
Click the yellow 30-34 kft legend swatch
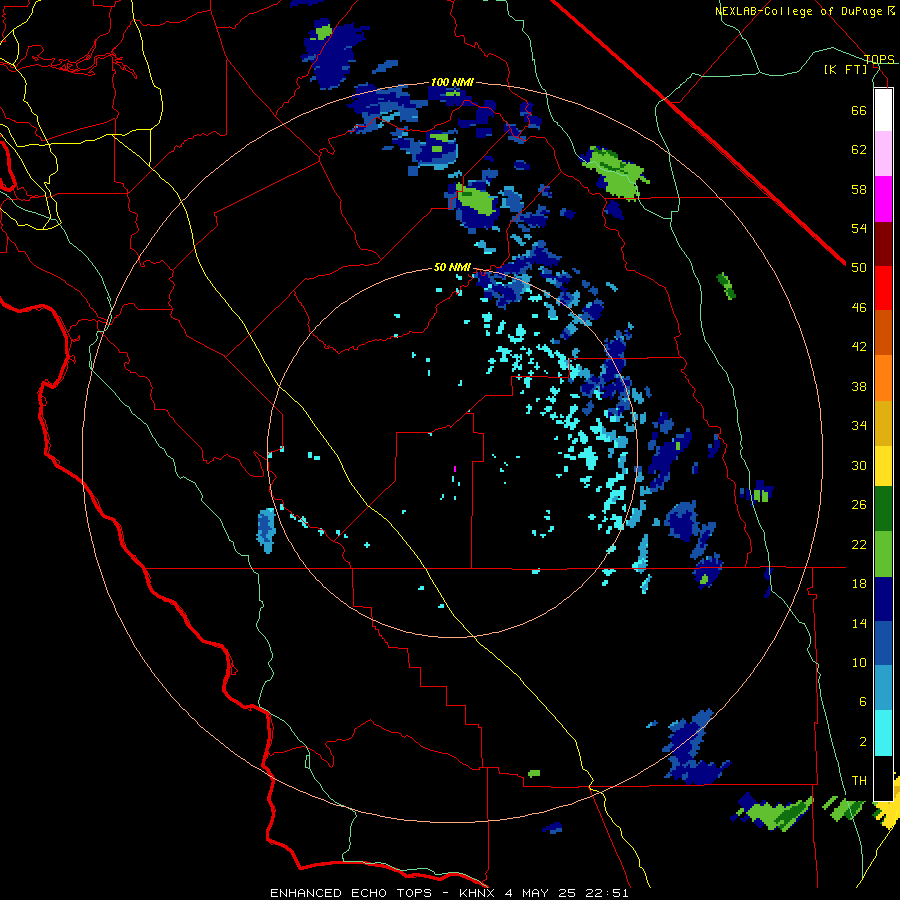883,465
